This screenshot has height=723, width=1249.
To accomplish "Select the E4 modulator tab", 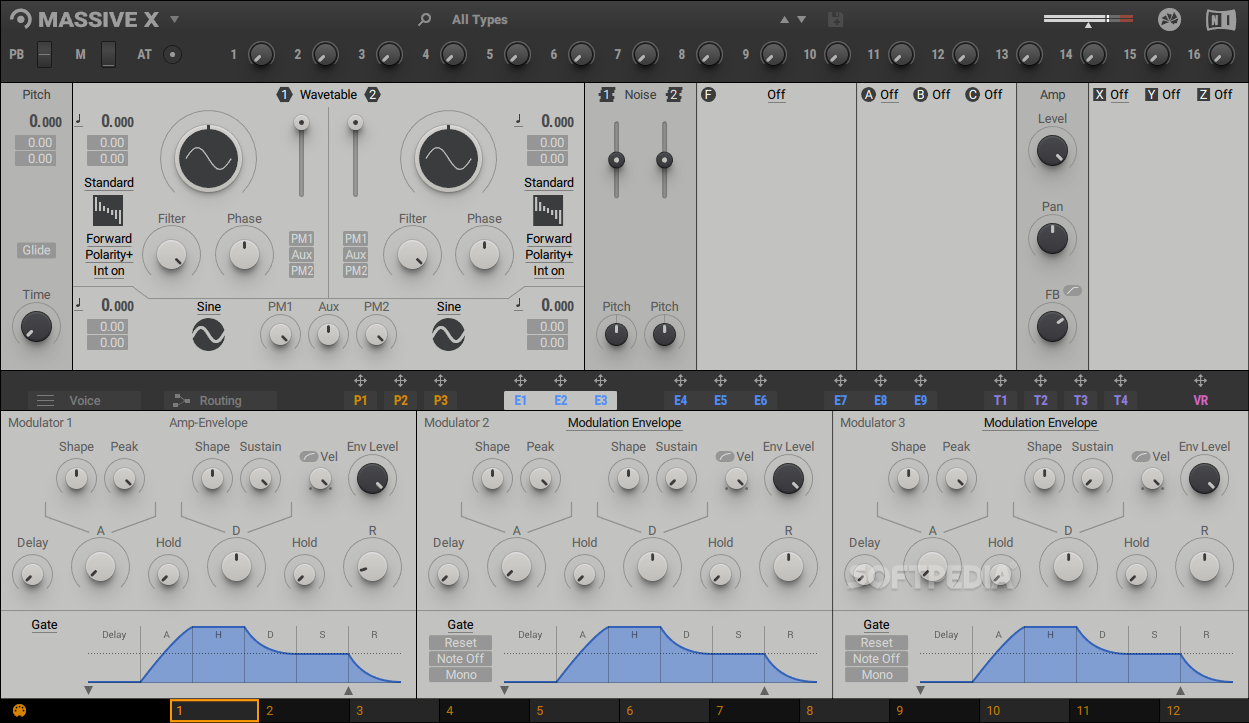I will click(680, 400).
